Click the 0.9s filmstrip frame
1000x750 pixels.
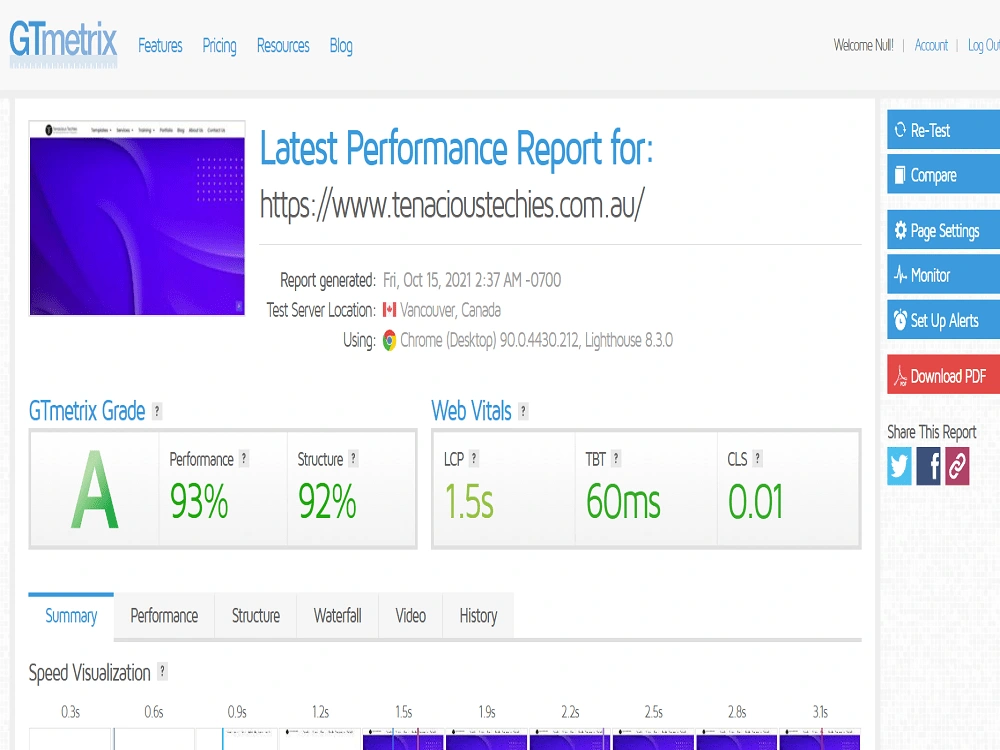tap(237, 739)
